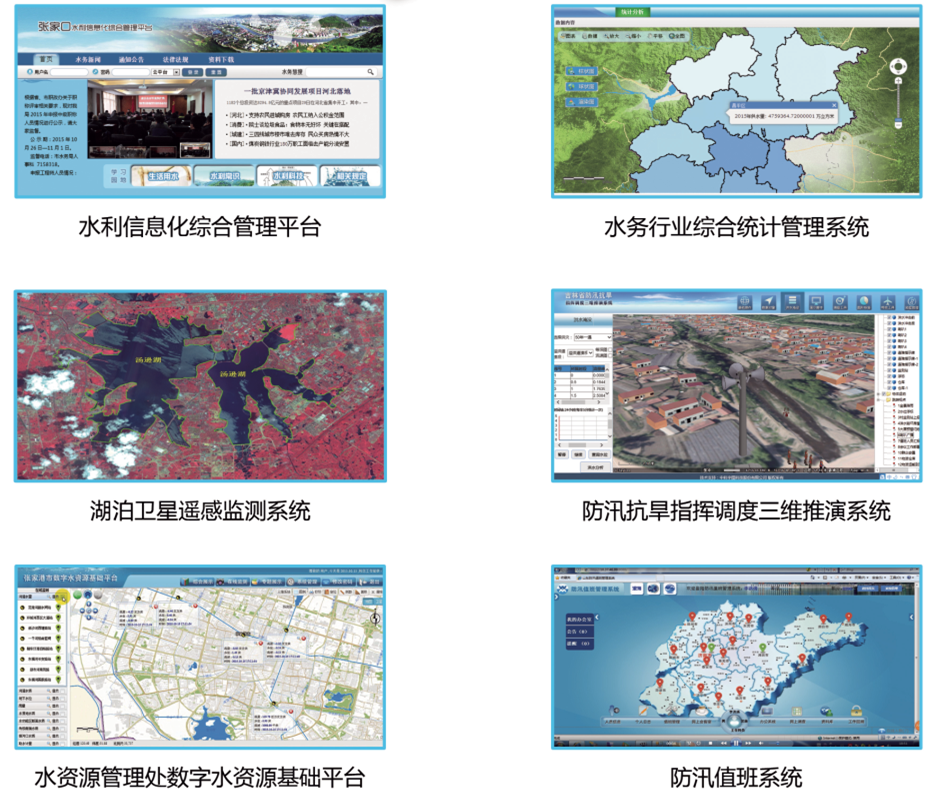Viewport: 938px width, 808px height.
Task: Switch to the 统计分析 tab
Action: pos(632,12)
